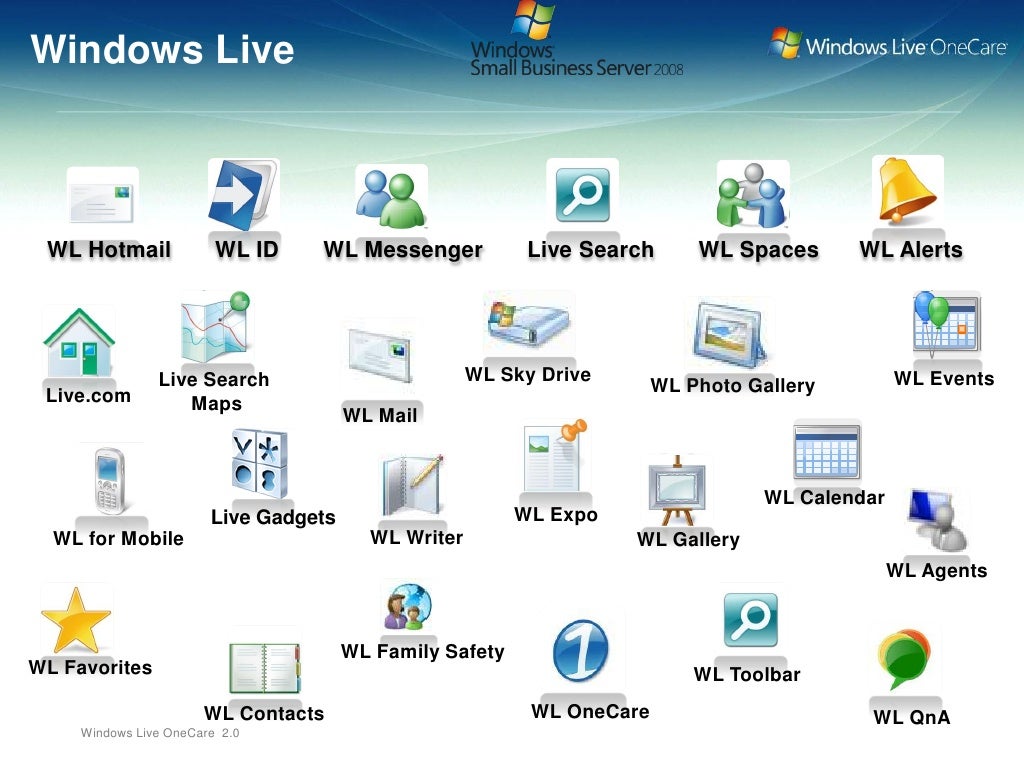The height and width of the screenshot is (768, 1024).
Task: Click the 'WL Contacts' label
Action: pyautogui.click(x=264, y=714)
